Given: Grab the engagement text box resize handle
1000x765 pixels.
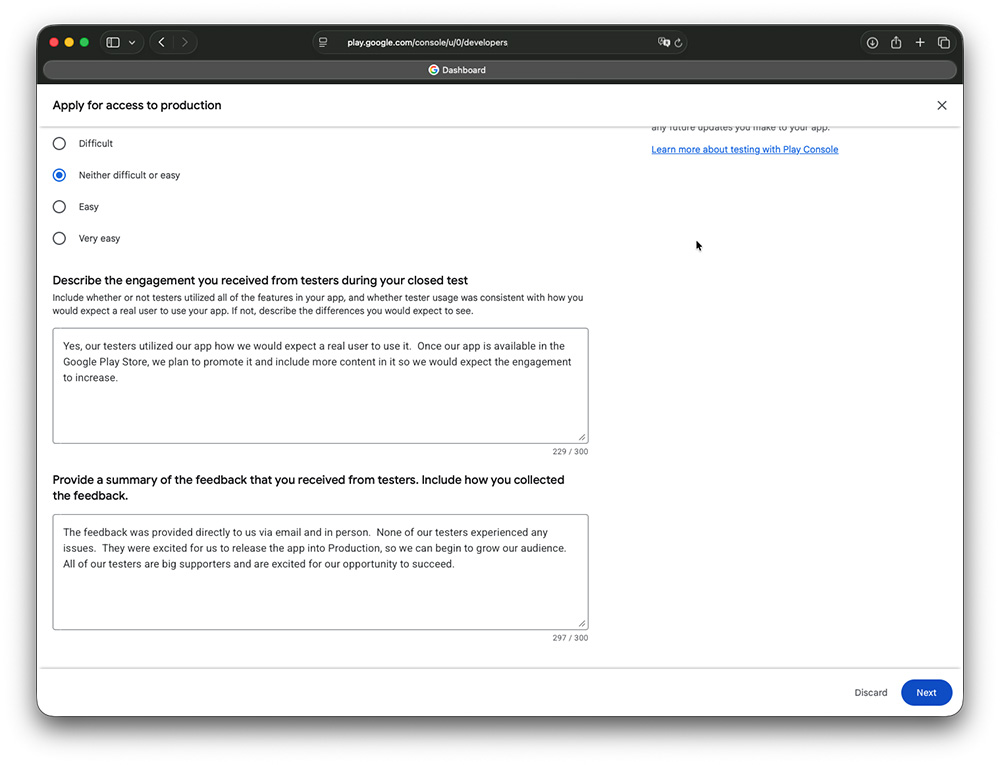Looking at the screenshot, I should 582,437.
